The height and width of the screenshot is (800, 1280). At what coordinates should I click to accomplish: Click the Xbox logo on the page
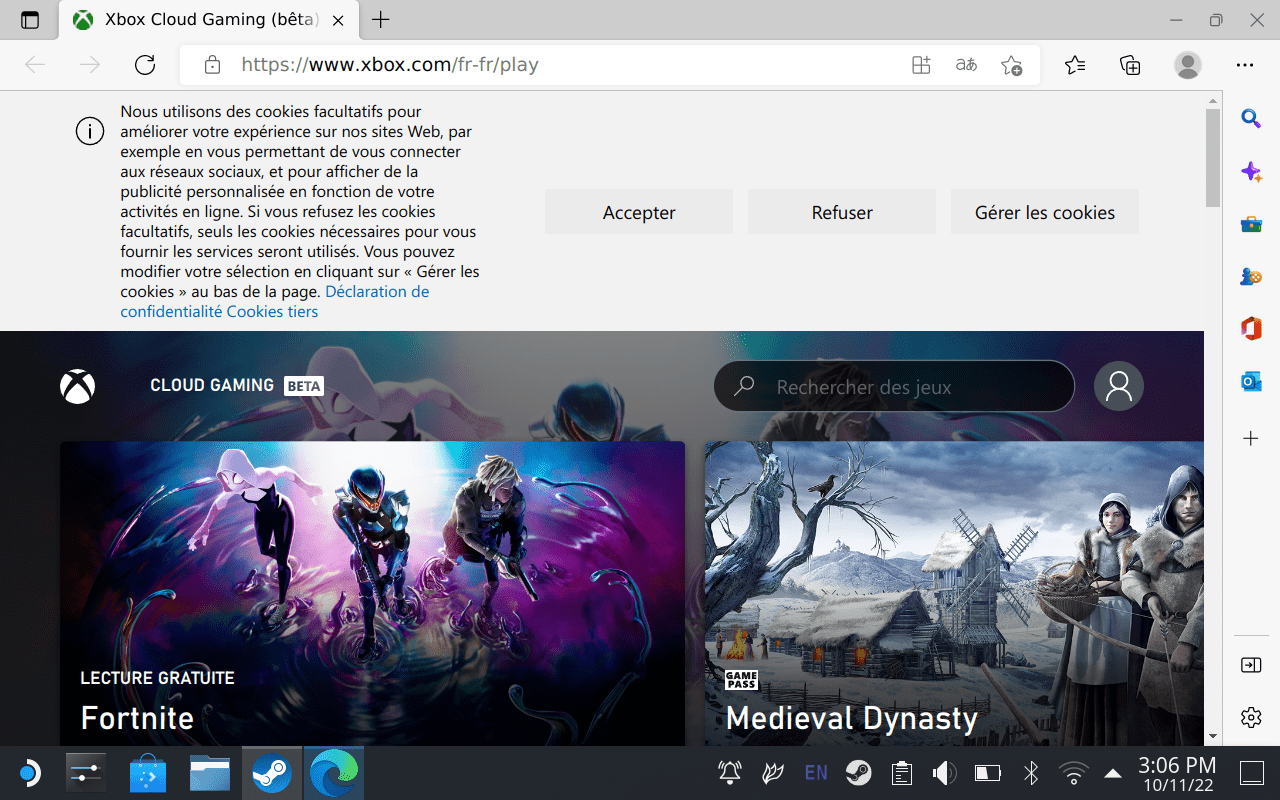tap(78, 386)
